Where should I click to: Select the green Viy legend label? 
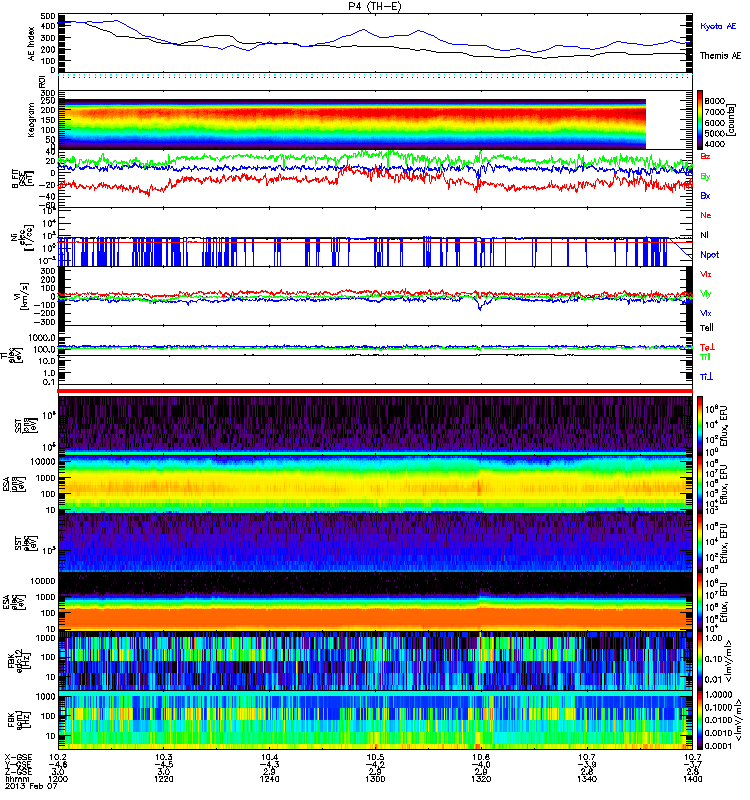(706, 294)
